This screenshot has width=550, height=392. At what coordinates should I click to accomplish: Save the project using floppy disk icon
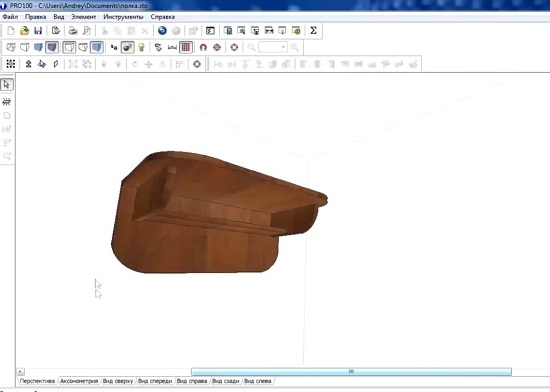[38, 31]
